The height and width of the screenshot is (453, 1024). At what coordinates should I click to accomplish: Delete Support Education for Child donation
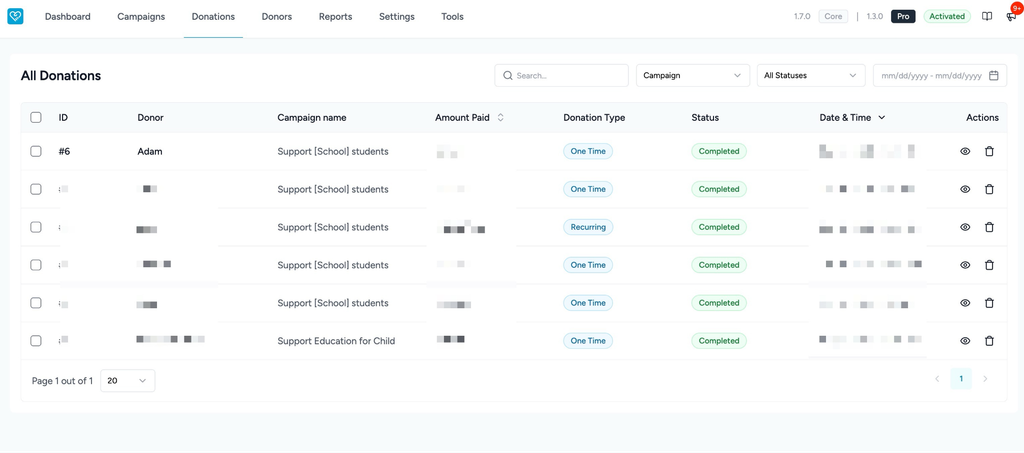989,341
